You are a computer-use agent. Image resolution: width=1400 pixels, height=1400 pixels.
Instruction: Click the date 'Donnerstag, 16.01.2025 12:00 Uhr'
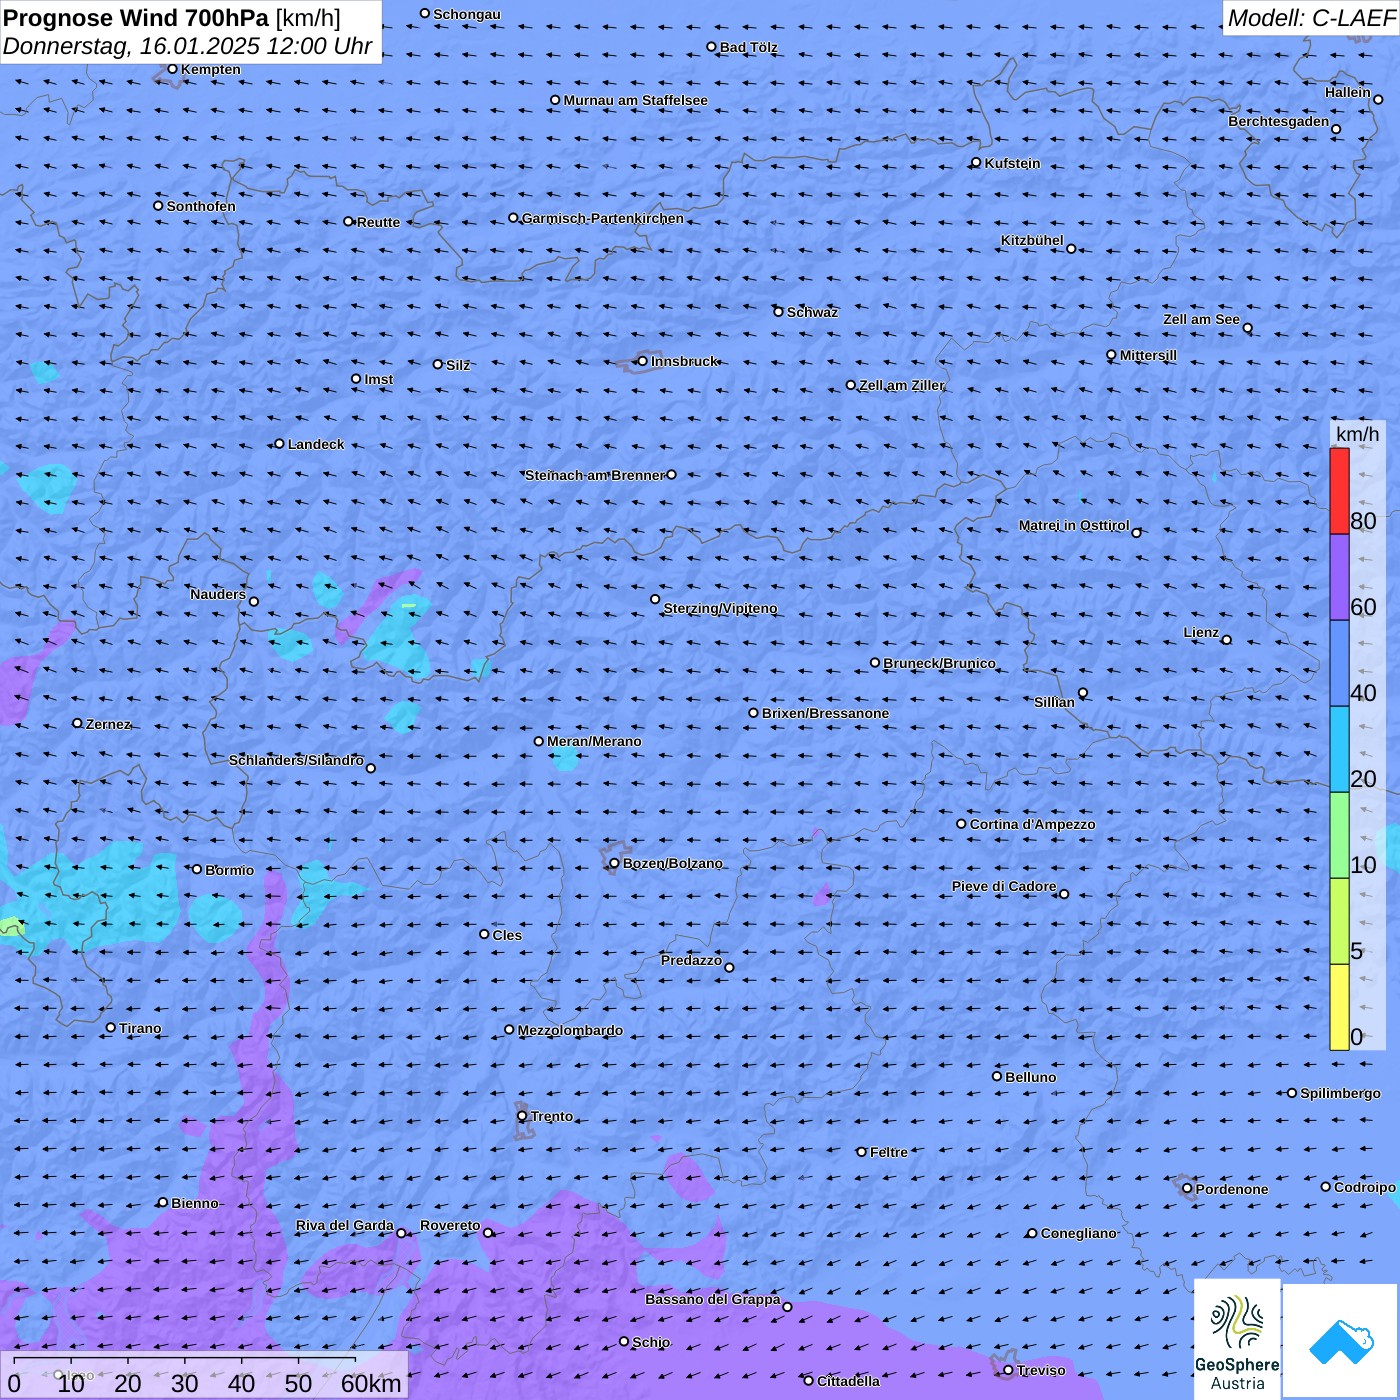point(187,46)
